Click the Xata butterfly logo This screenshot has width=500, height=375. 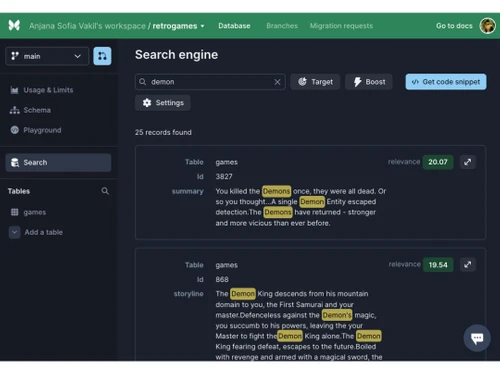(14, 25)
